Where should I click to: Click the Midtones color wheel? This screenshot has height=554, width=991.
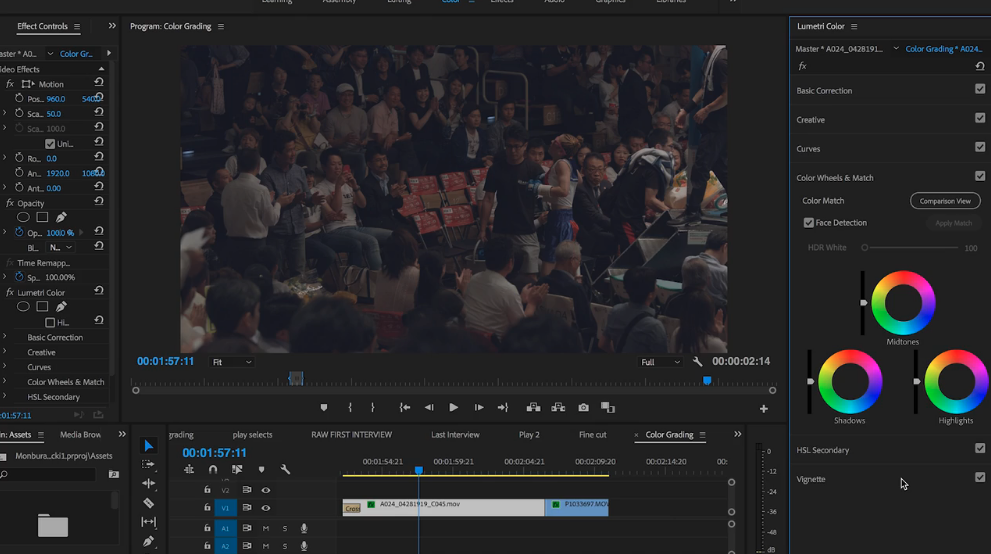pos(903,303)
